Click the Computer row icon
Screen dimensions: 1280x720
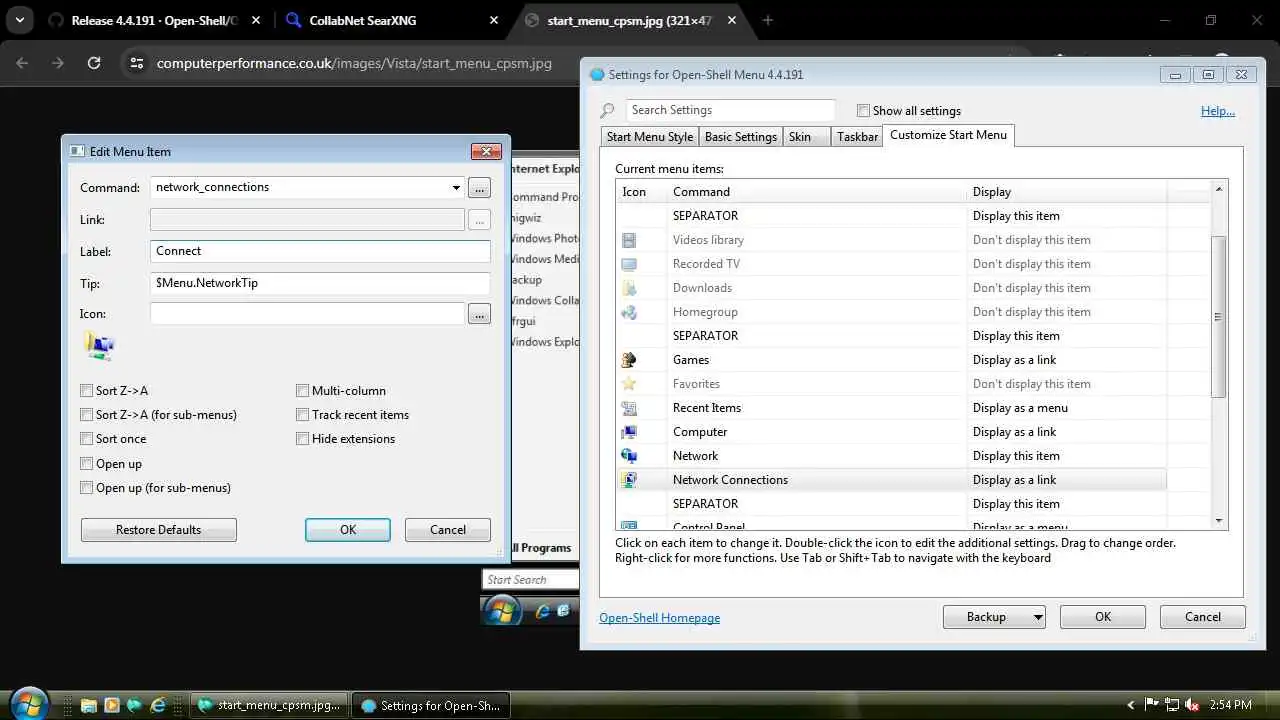[629, 432]
